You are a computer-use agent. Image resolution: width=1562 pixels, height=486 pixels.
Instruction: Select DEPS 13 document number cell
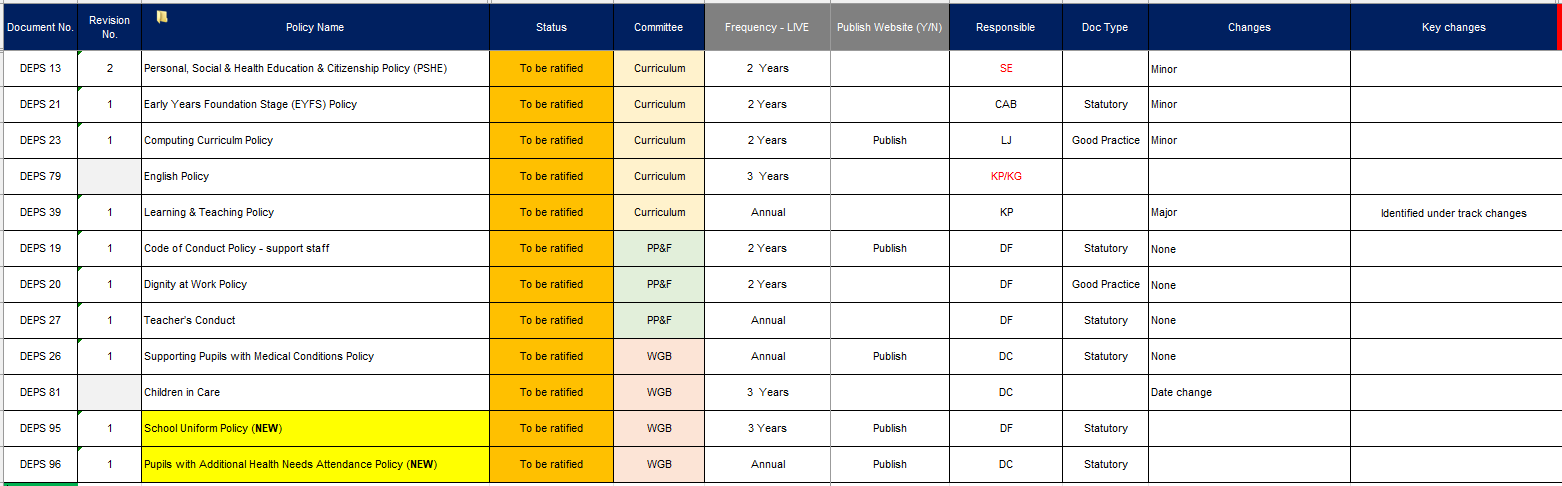pyautogui.click(x=39, y=69)
